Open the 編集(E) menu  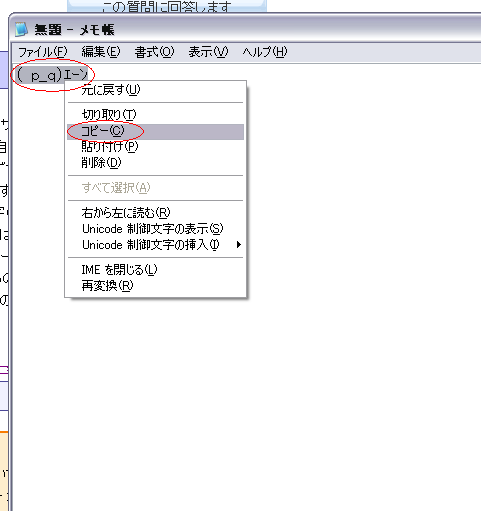(x=101, y=52)
